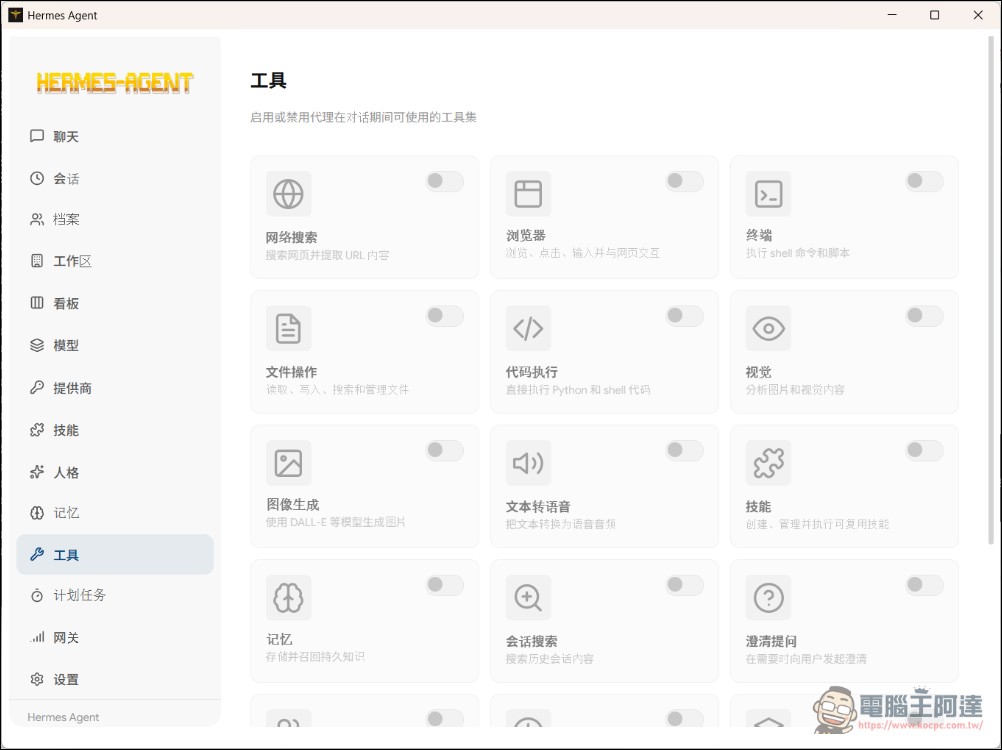Image resolution: width=1002 pixels, height=750 pixels.
Task: Click the people icon beside 档案
Action: tap(37, 220)
